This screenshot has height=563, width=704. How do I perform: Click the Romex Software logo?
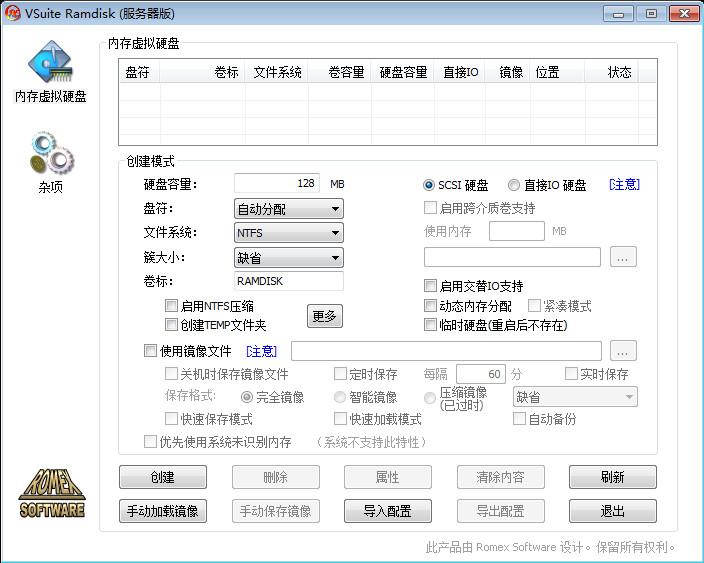coord(52,494)
